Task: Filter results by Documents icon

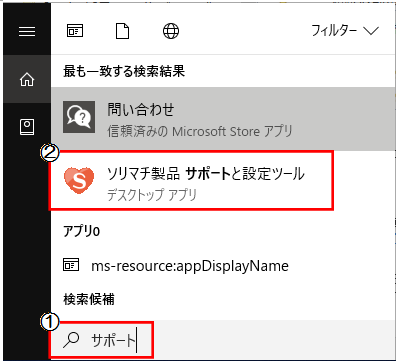Action: tap(122, 31)
